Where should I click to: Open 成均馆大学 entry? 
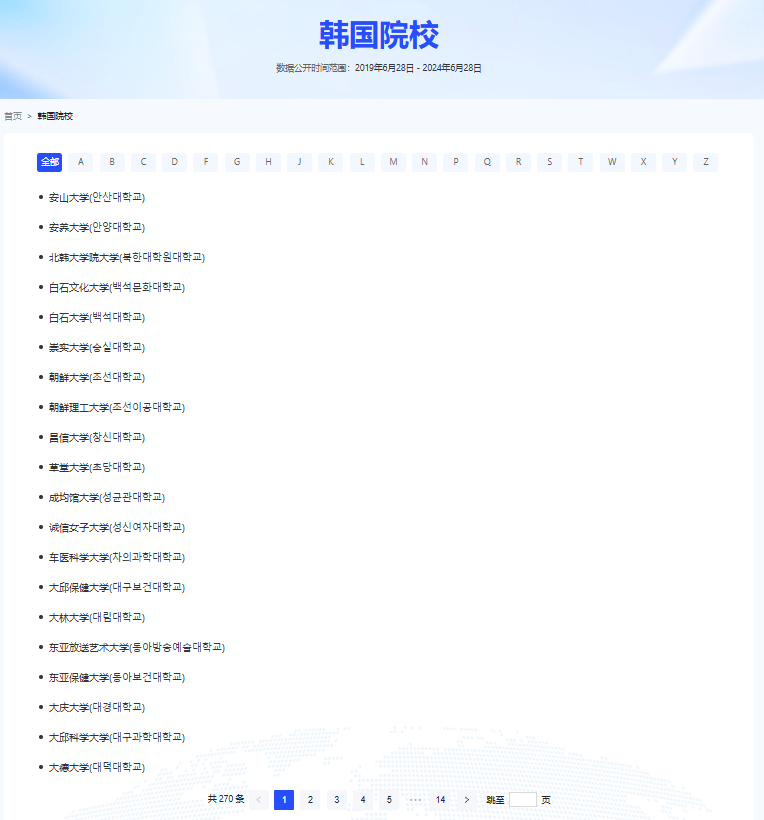pyautogui.click(x=107, y=497)
